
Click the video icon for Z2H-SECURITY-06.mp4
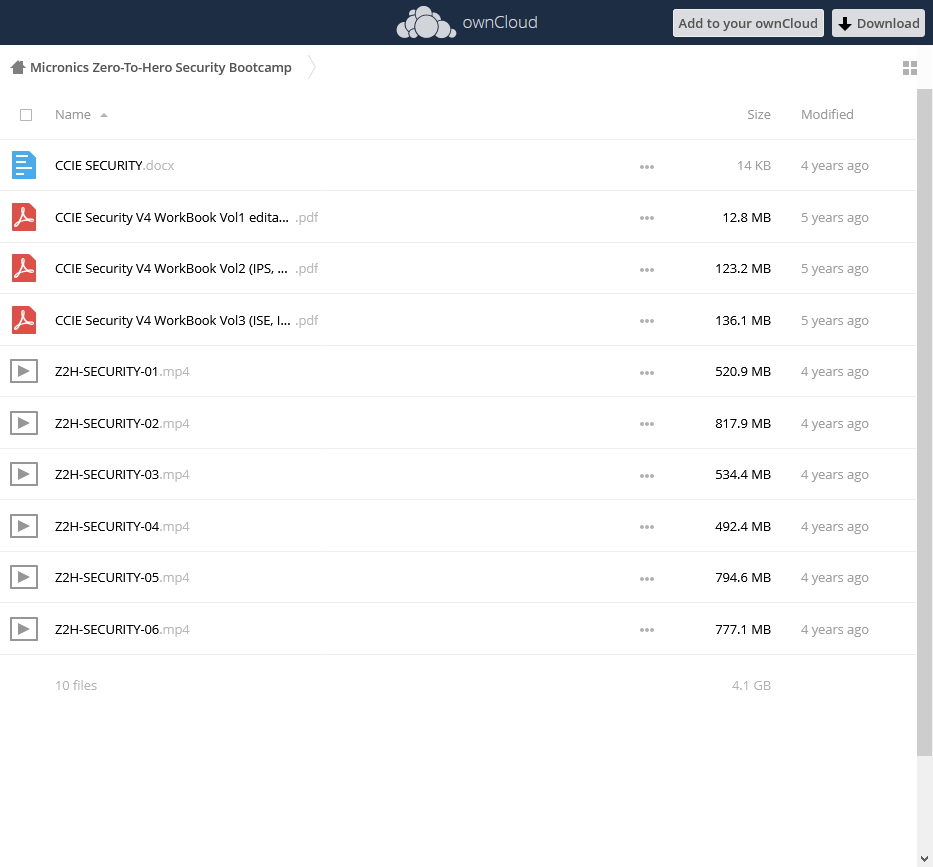point(24,629)
